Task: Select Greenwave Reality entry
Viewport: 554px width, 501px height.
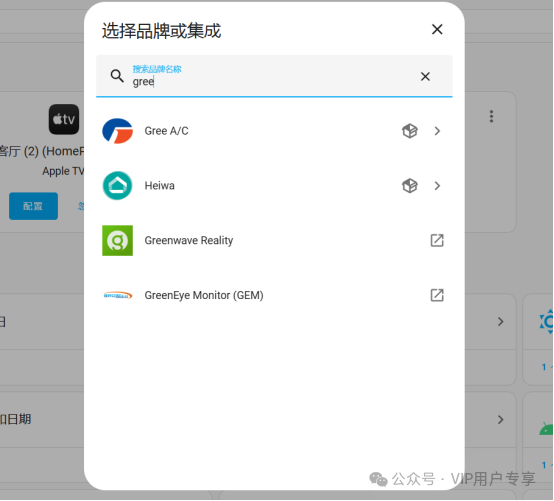Action: point(274,241)
